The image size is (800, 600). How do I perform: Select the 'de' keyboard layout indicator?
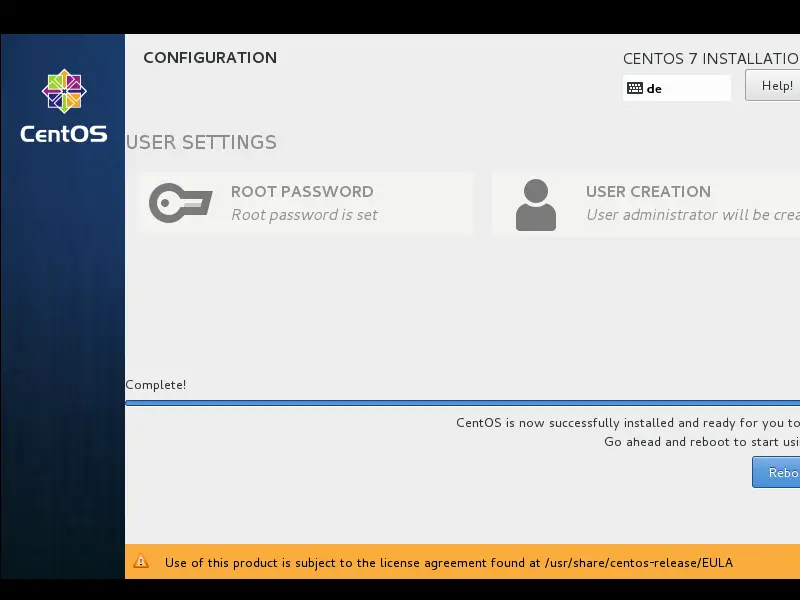click(677, 88)
